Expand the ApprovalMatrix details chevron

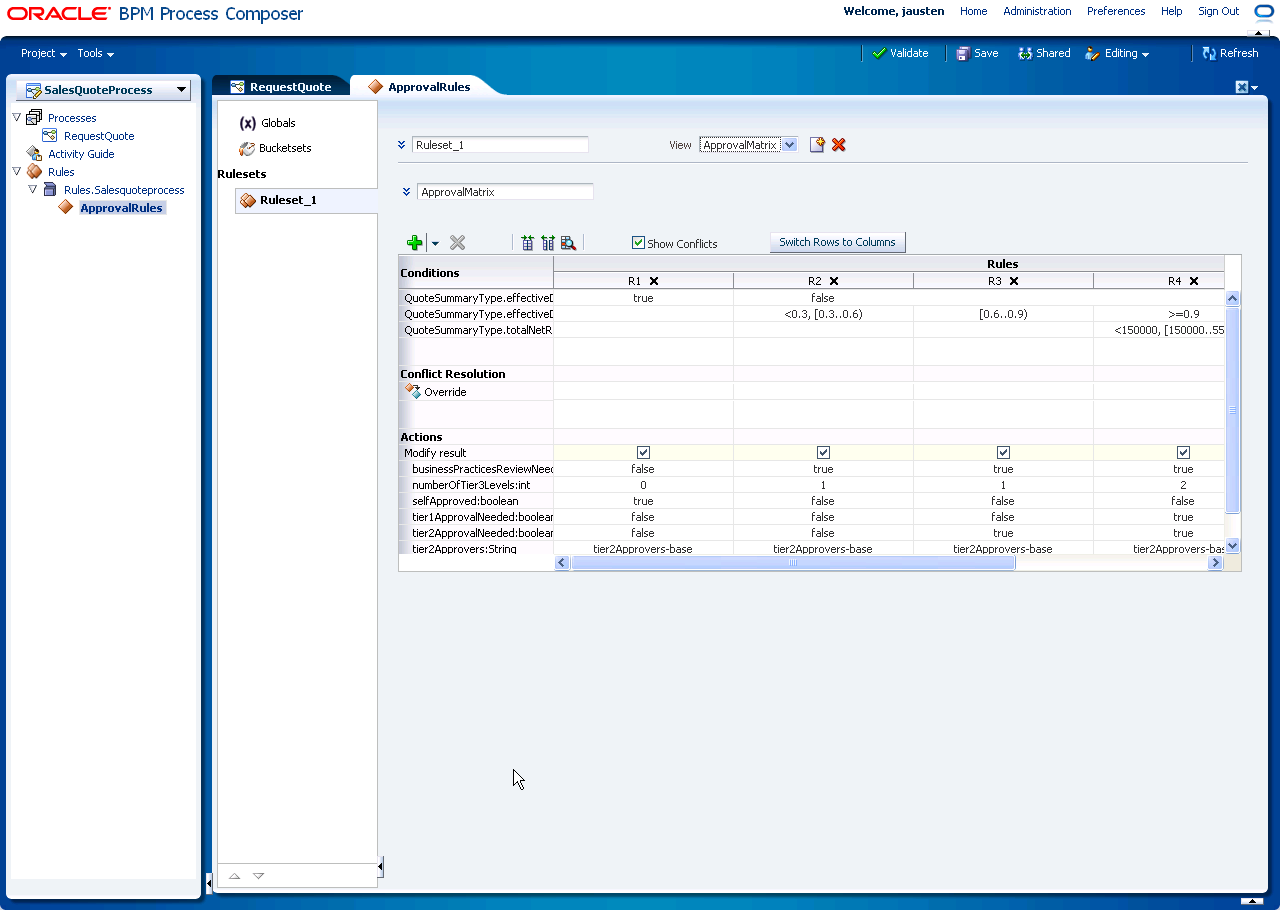pyautogui.click(x=407, y=192)
